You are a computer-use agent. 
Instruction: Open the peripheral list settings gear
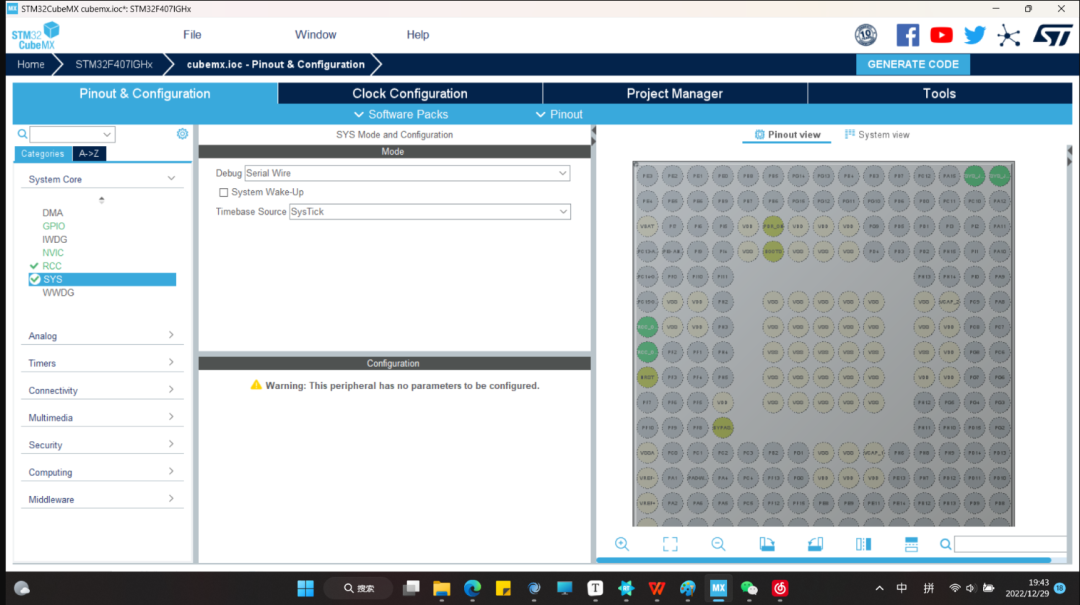coord(182,134)
